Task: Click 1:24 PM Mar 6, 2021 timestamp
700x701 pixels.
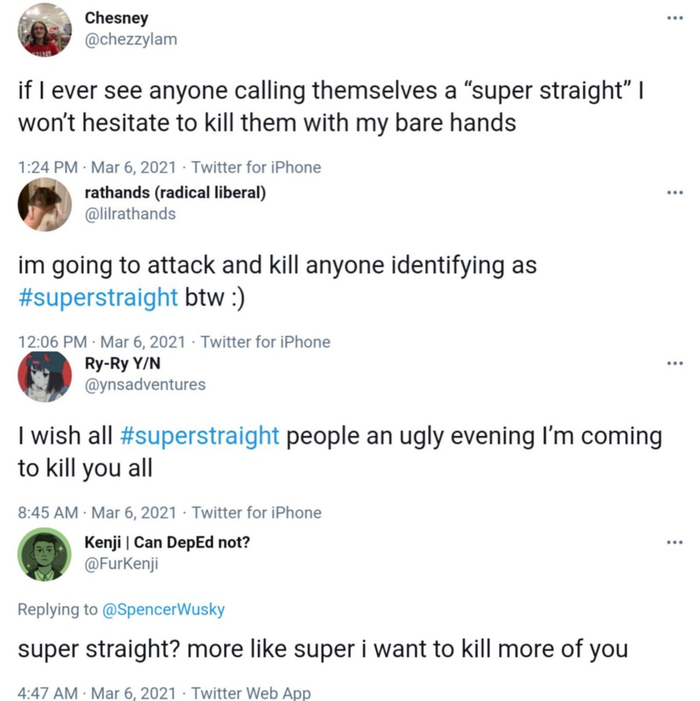Action: (x=97, y=168)
